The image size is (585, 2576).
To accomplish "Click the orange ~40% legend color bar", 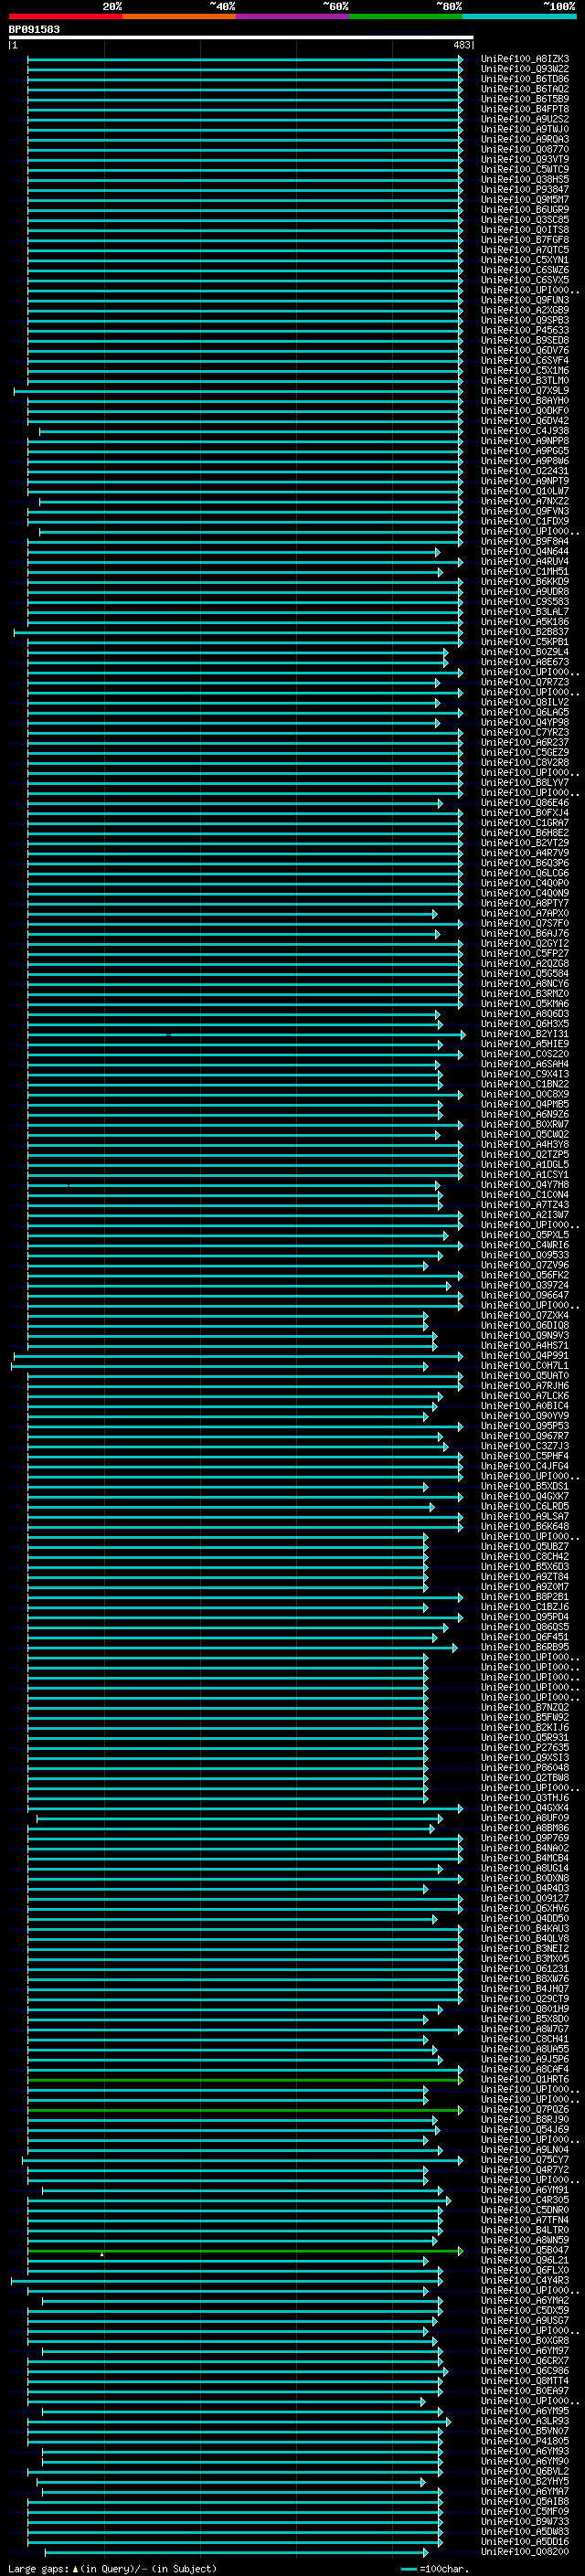I will pos(179,17).
